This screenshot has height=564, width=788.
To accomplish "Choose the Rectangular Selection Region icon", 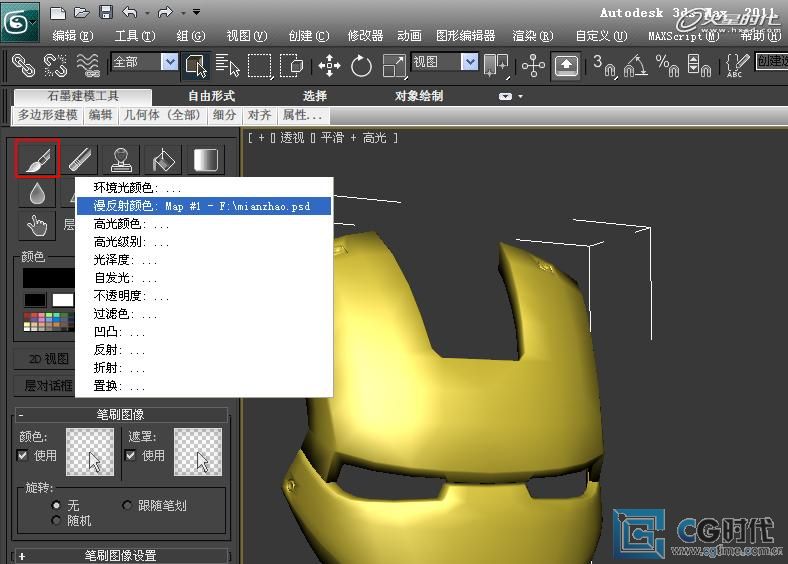I will tap(259, 66).
